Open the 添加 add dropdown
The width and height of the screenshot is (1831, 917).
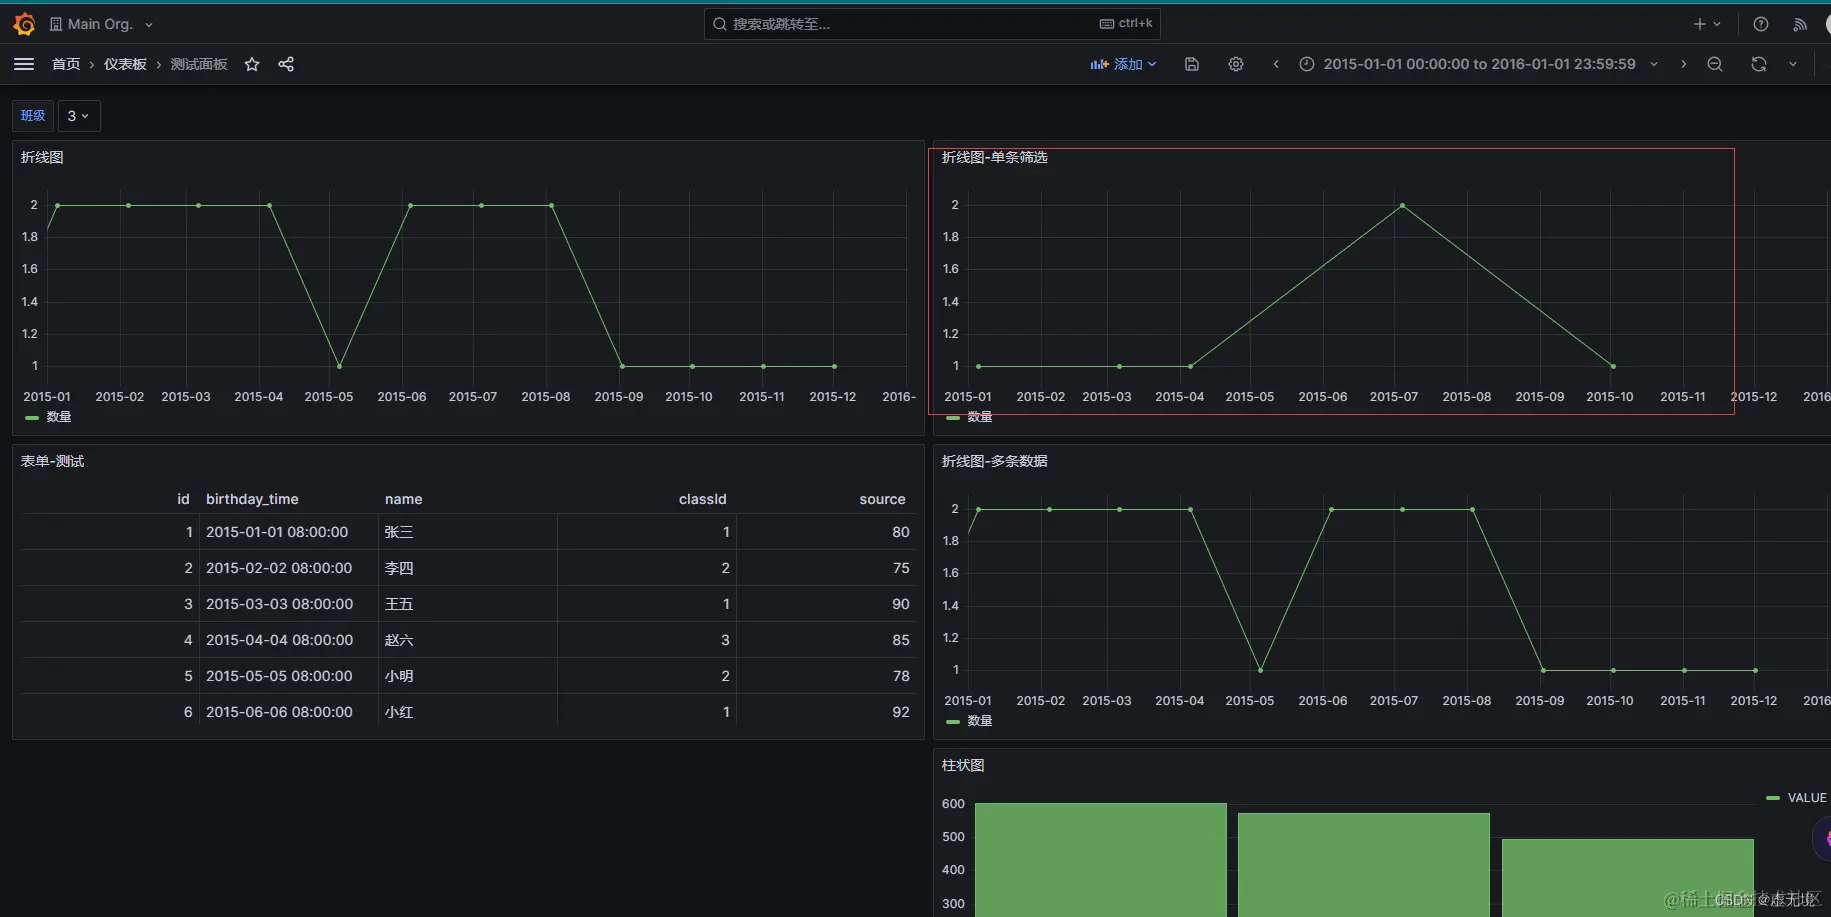(x=1123, y=64)
